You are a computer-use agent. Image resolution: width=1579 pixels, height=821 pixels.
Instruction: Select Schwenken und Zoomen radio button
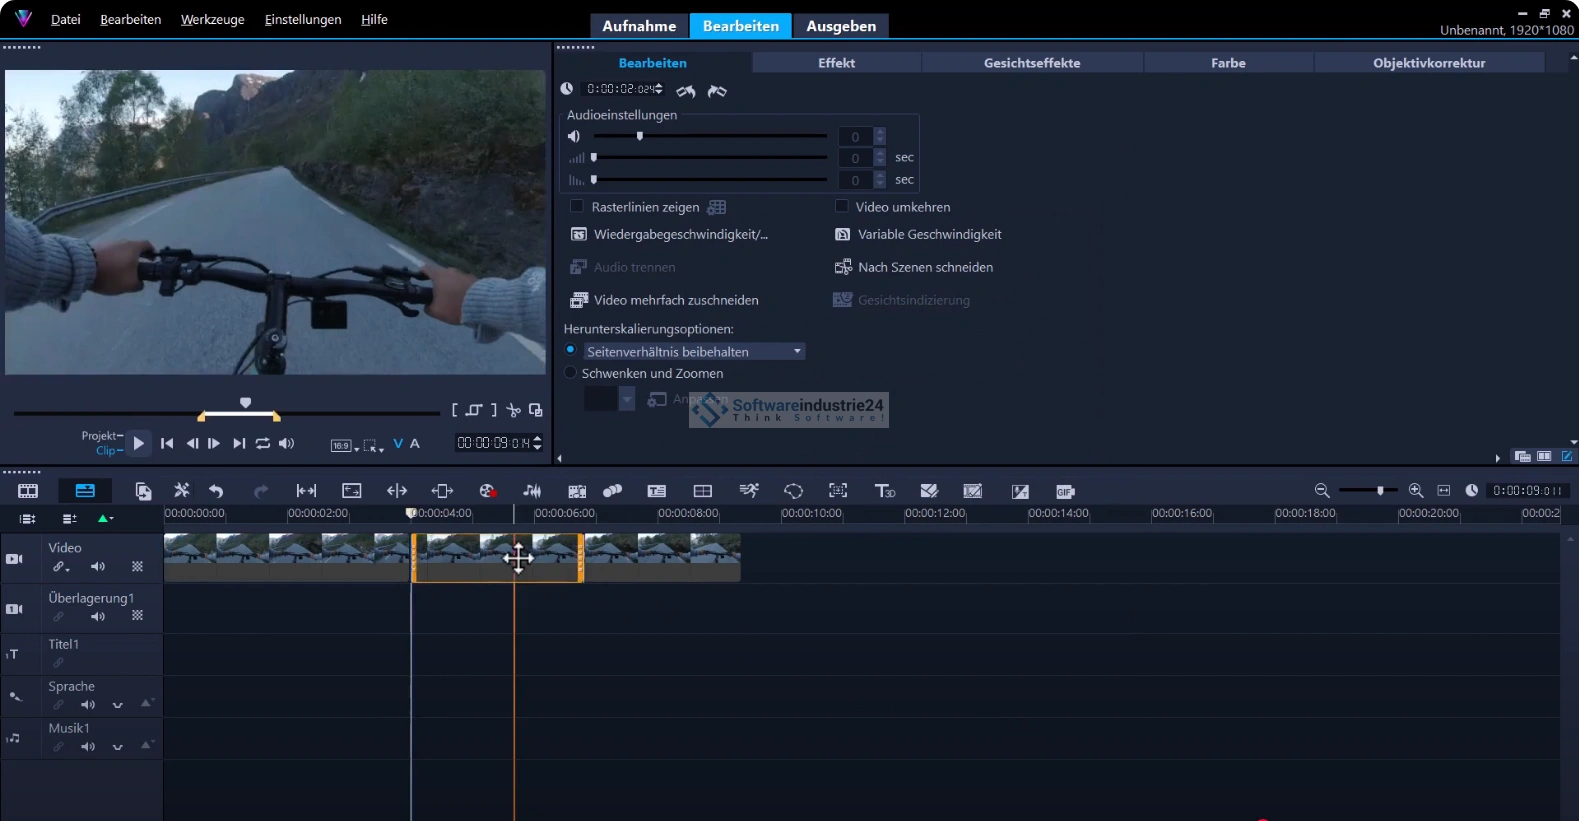point(571,373)
